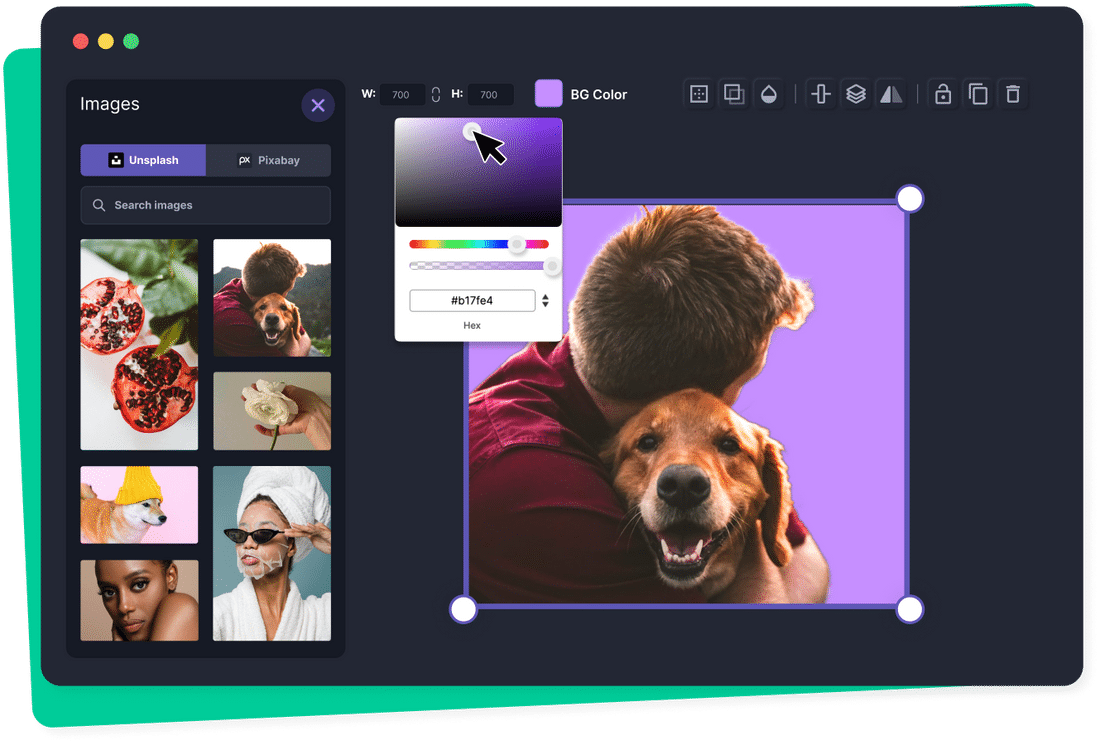Click the opacity alpha slider

click(x=478, y=266)
